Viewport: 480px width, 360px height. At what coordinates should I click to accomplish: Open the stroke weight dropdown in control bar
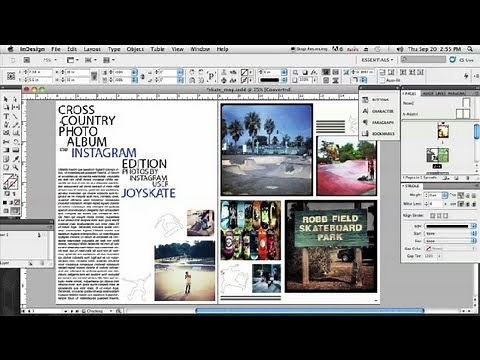tap(284, 72)
